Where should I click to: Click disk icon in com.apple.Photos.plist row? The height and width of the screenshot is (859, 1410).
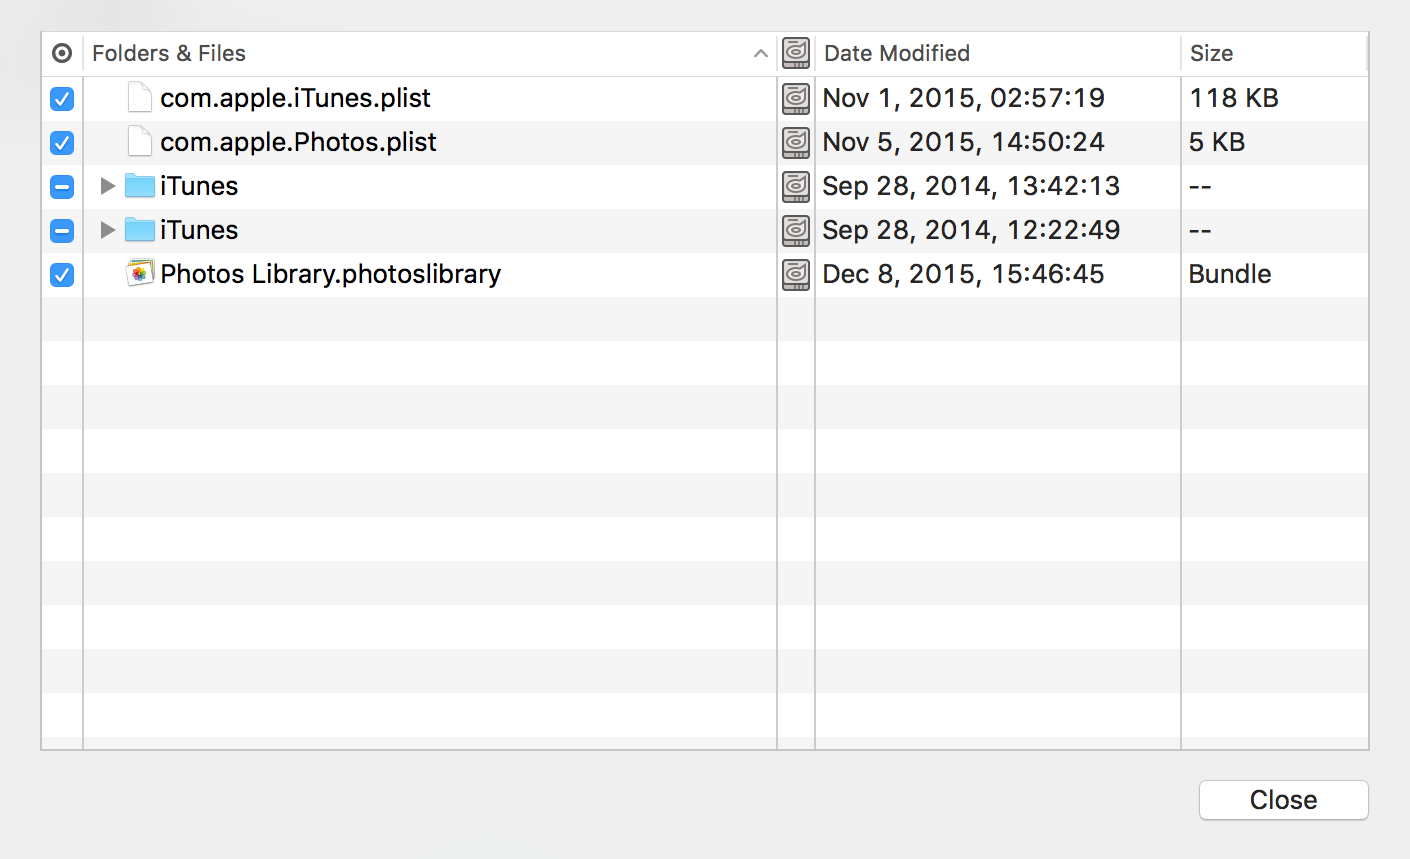[796, 142]
